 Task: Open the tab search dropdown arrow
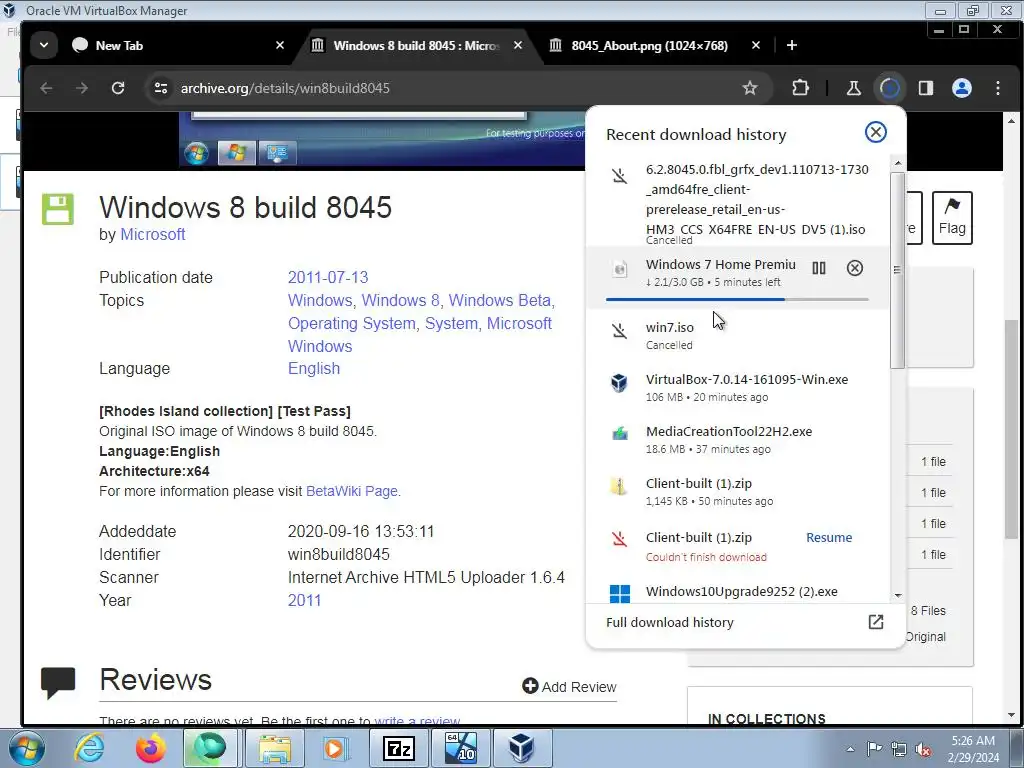click(x=44, y=45)
